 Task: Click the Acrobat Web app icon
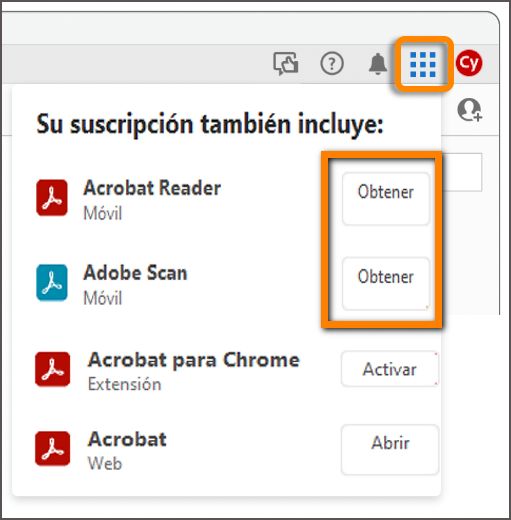pos(52,448)
